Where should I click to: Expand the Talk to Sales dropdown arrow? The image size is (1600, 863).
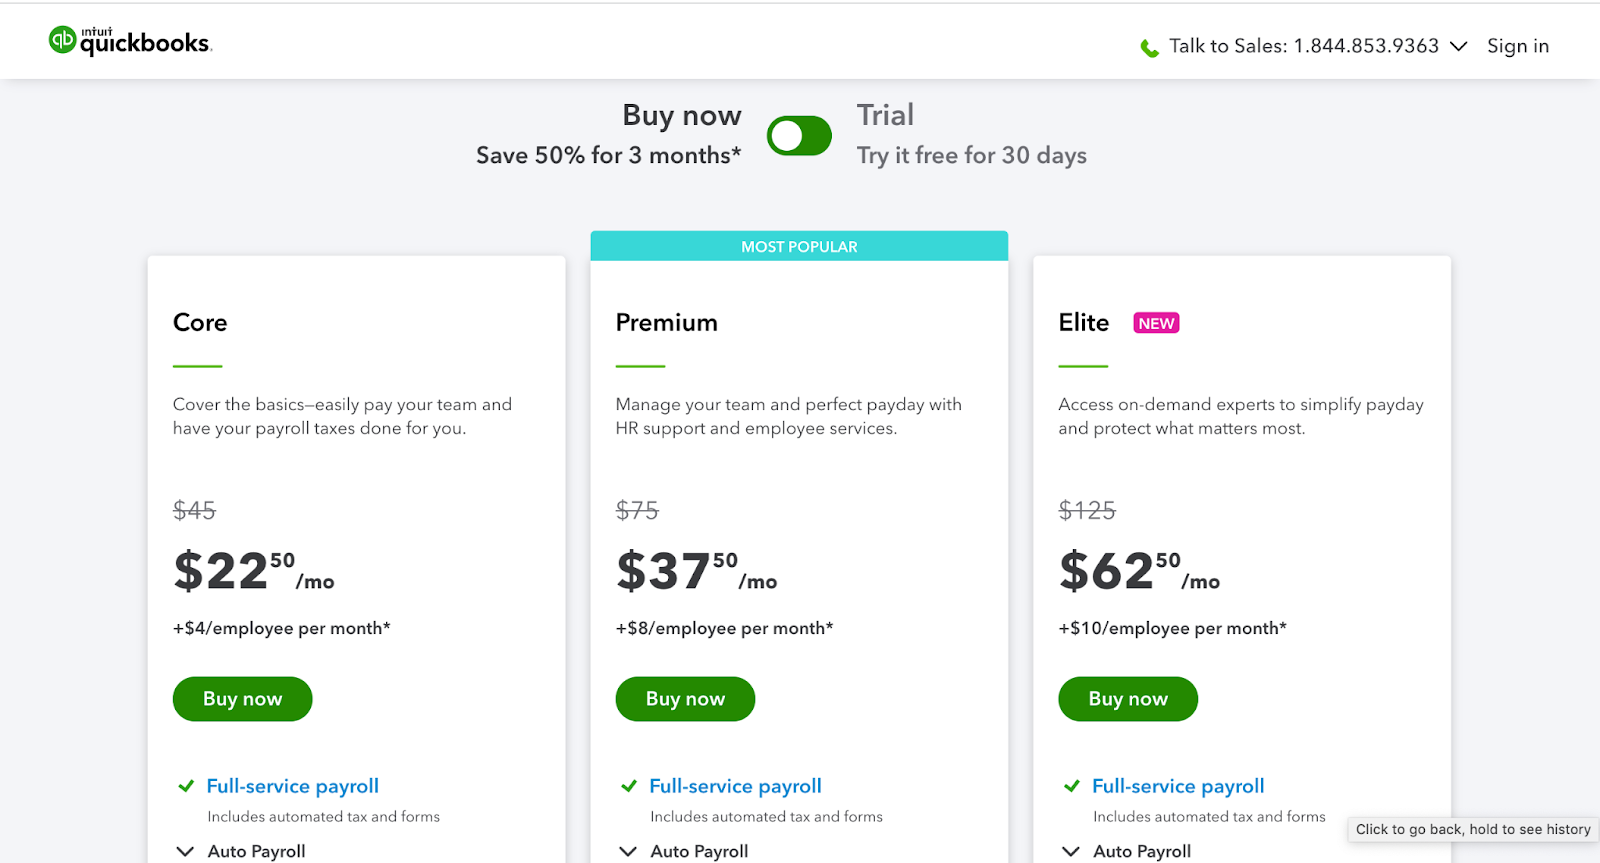click(x=1459, y=46)
